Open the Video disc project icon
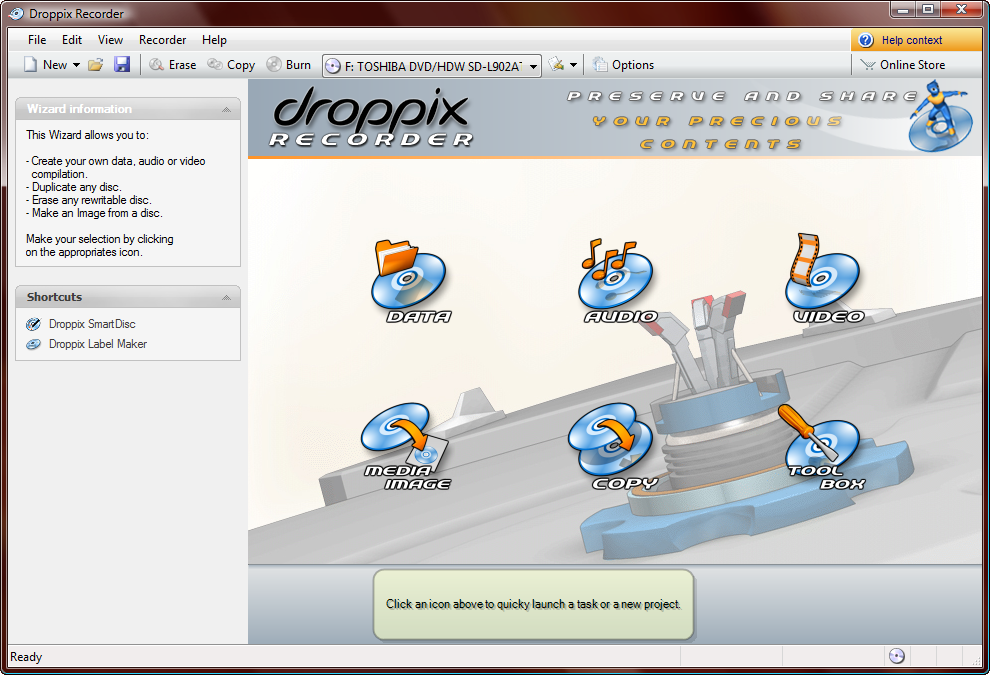Viewport: 990px width, 675px height. (x=825, y=279)
